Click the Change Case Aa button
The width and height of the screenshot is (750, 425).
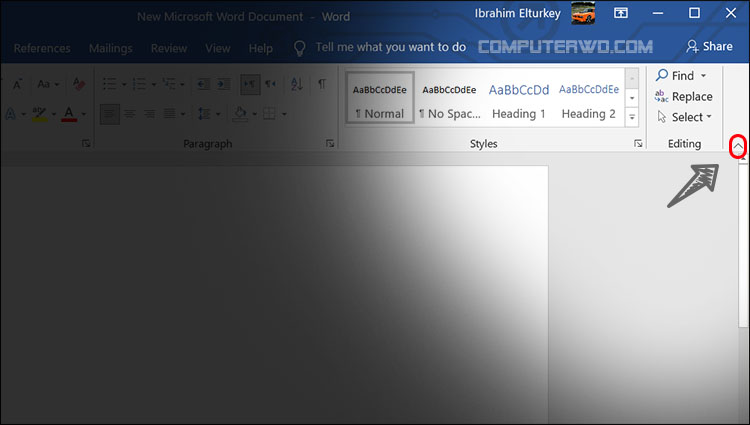44,84
